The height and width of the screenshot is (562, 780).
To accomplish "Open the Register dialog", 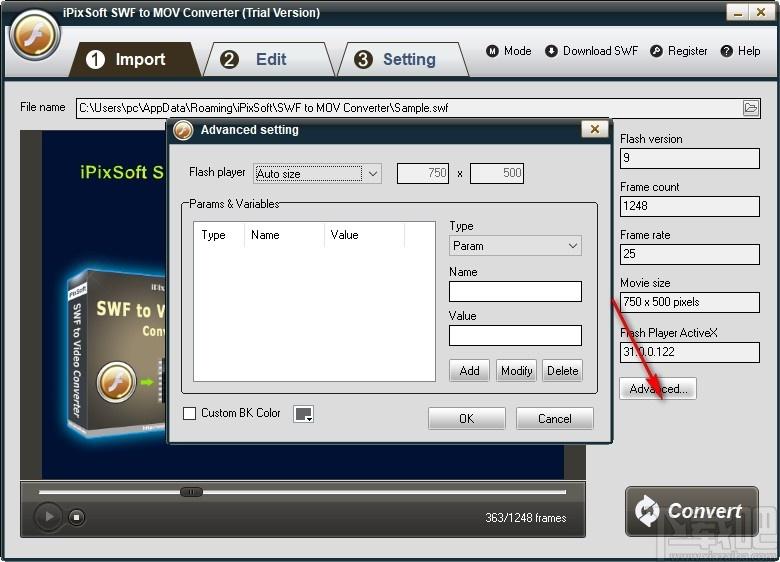I will pyautogui.click(x=679, y=51).
